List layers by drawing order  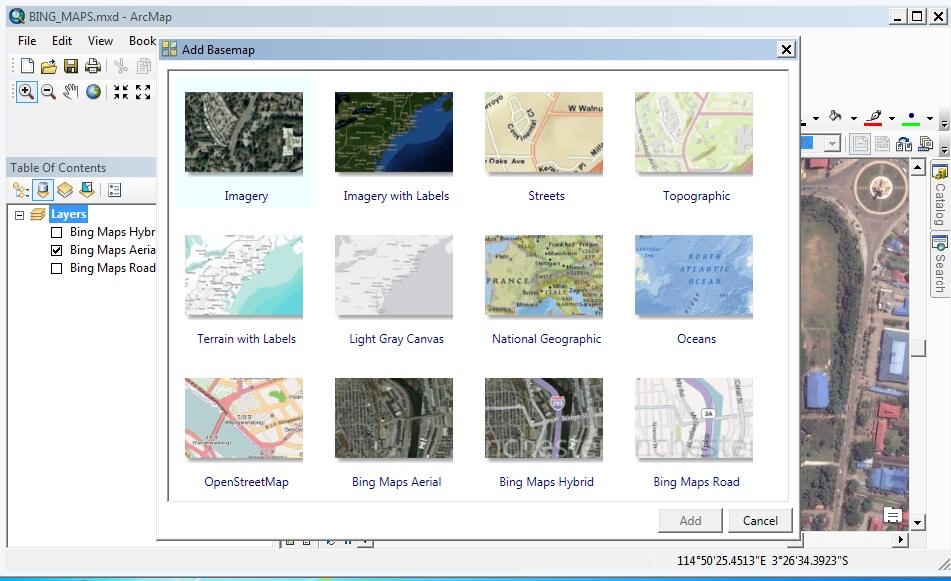[x=21, y=190]
